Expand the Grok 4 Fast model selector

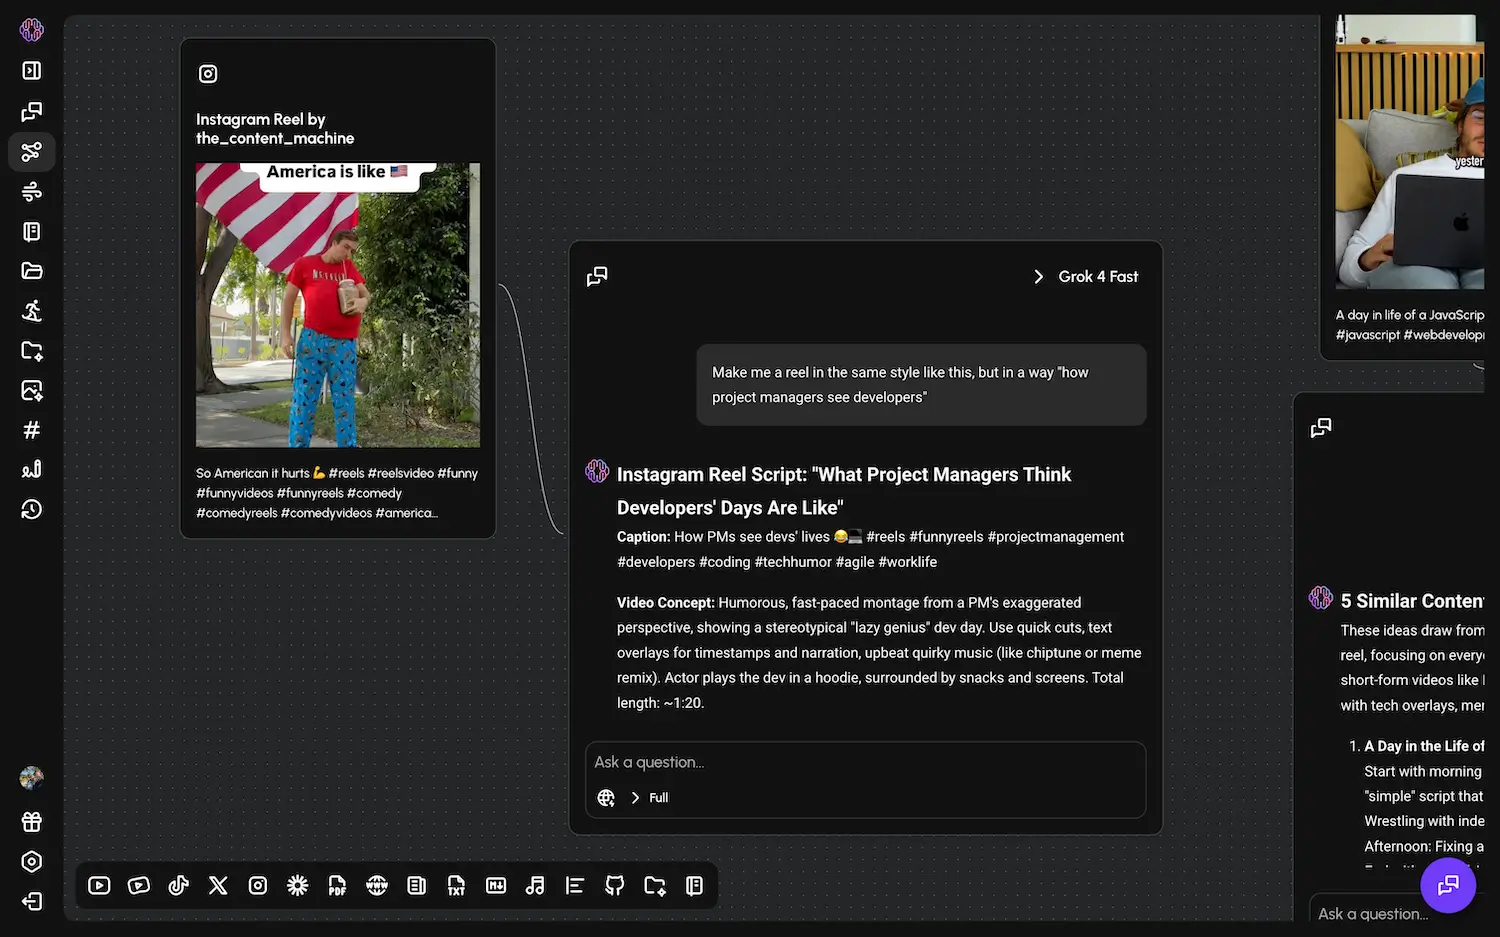click(1085, 276)
